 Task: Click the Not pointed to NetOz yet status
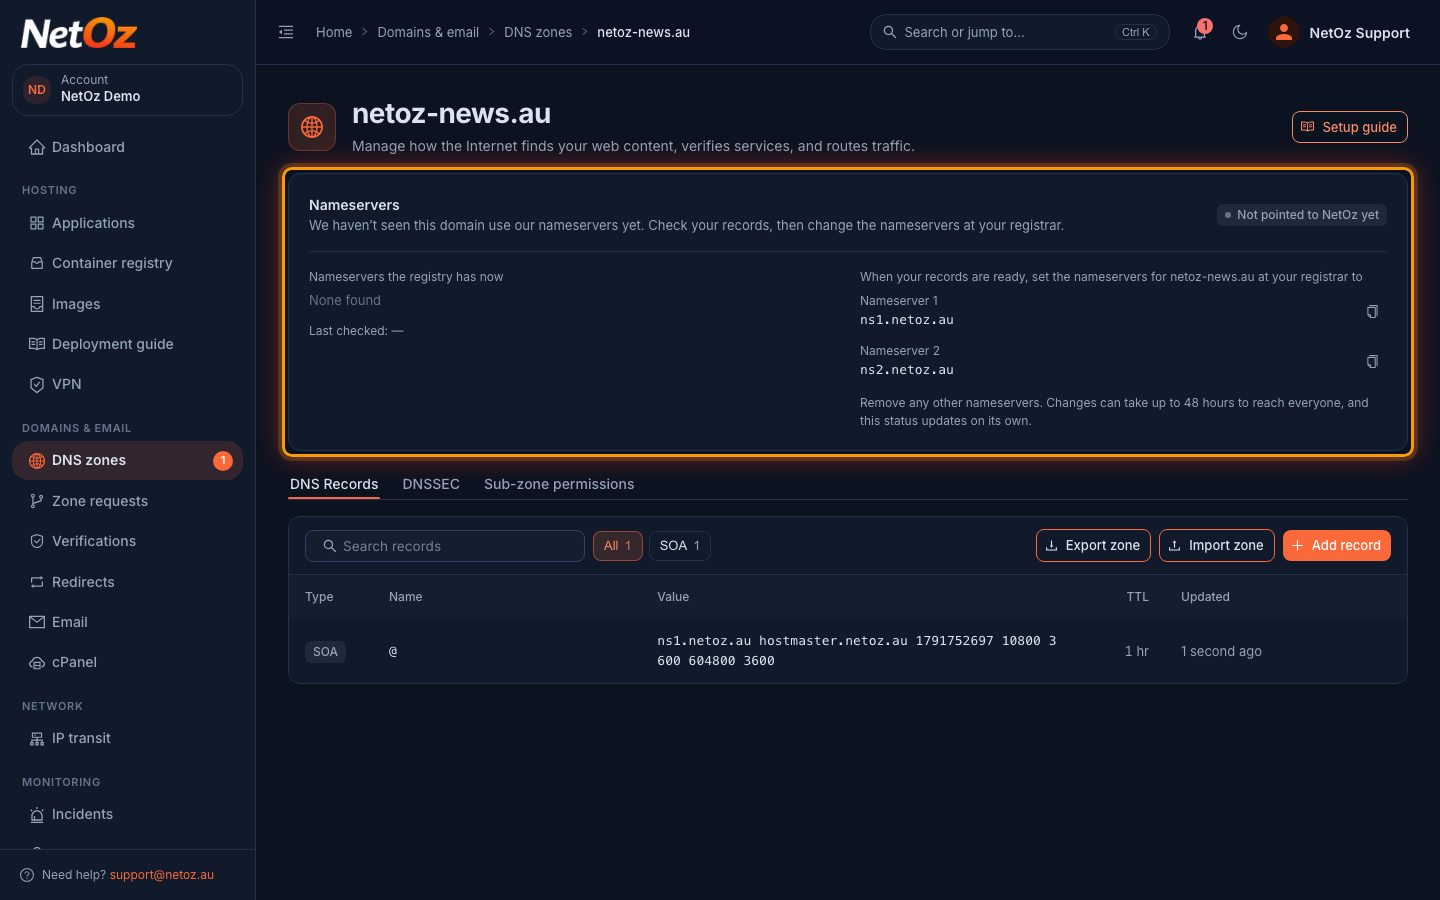[1302, 215]
